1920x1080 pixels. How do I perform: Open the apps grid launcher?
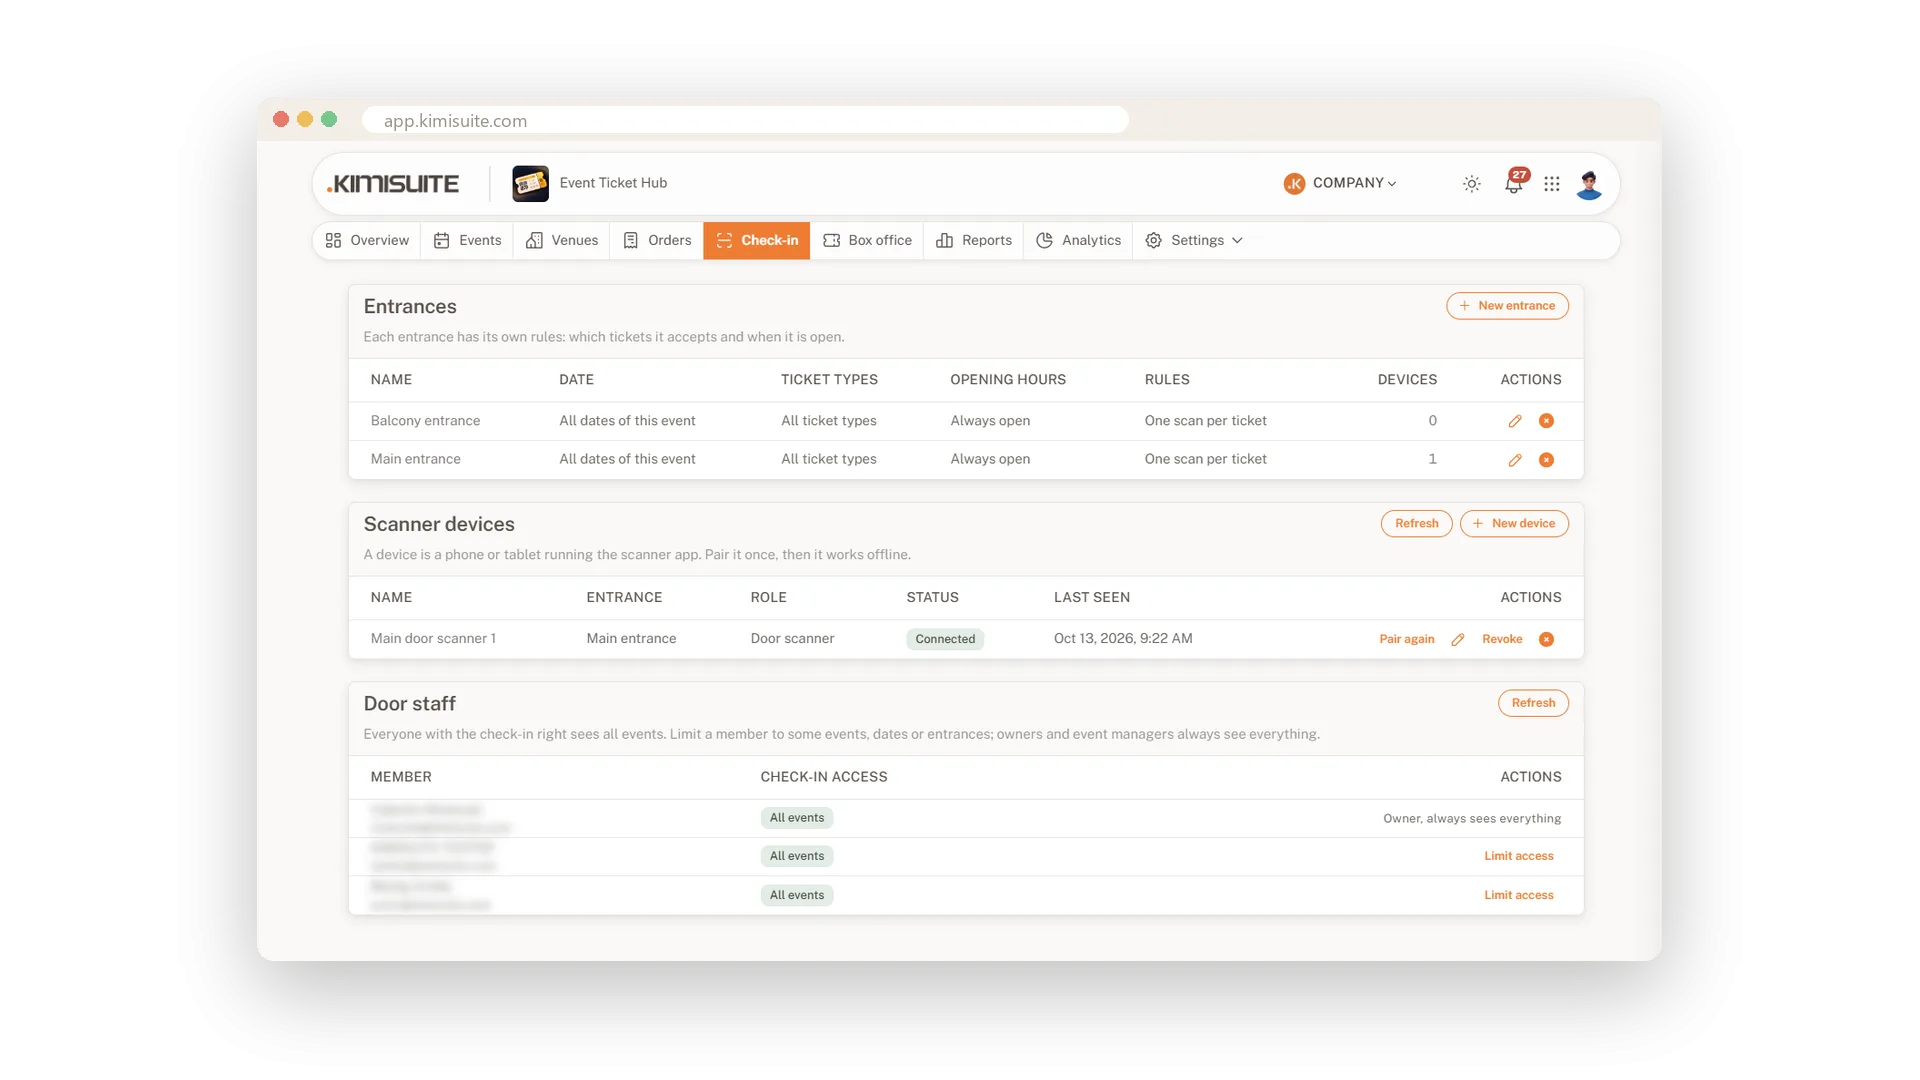[x=1552, y=184]
